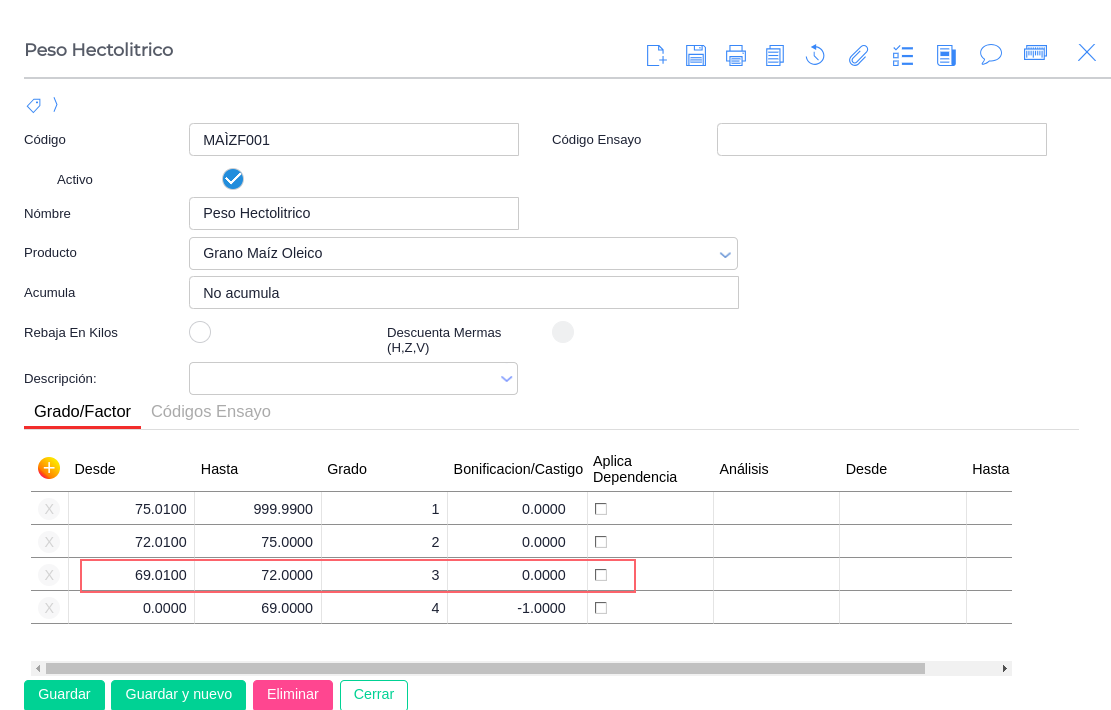Toggle the Activo checkbox

click(x=233, y=179)
